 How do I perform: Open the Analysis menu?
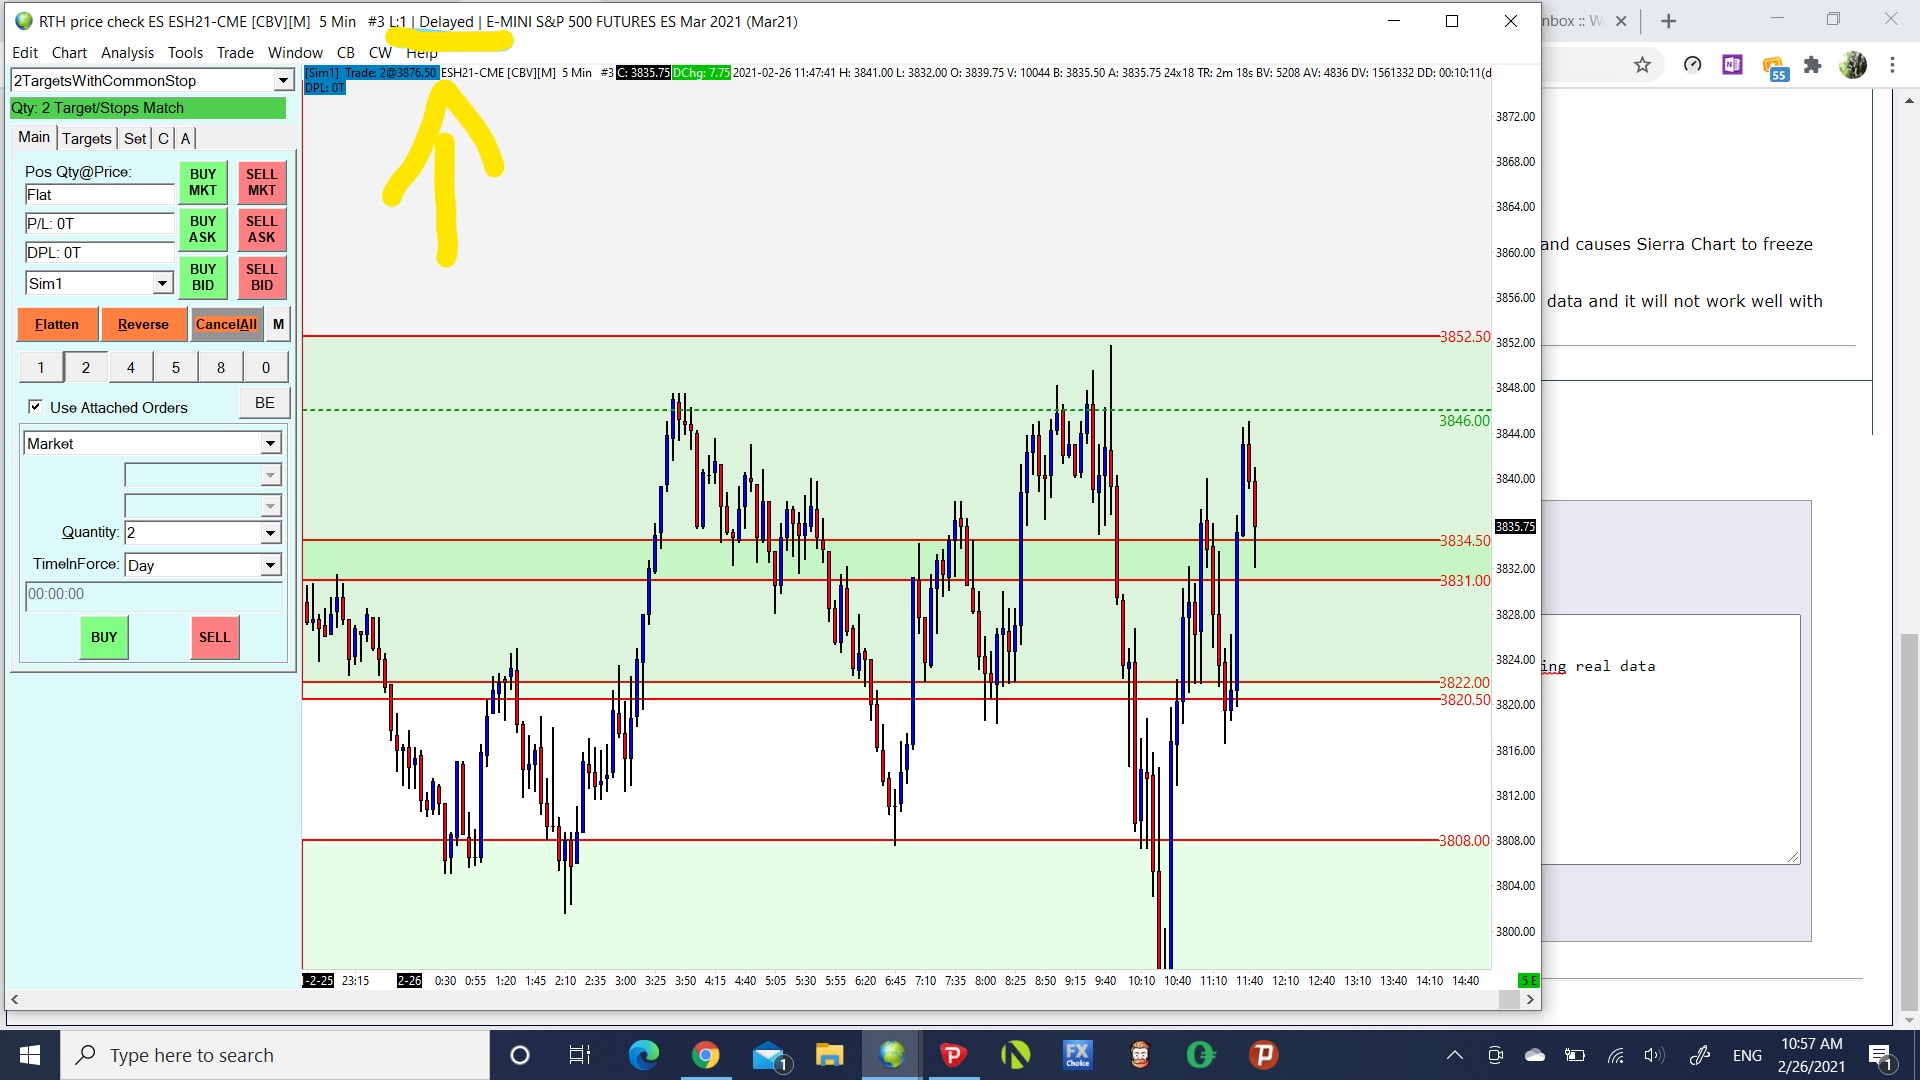127,52
